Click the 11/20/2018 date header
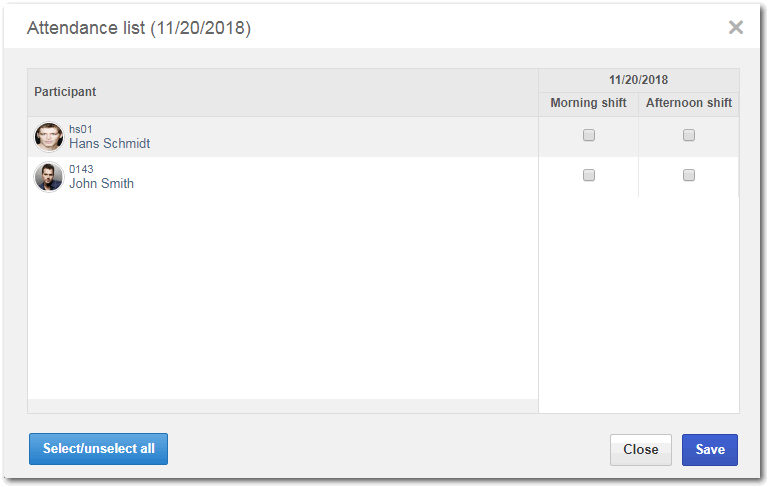The height and width of the screenshot is (487, 768). click(x=639, y=80)
